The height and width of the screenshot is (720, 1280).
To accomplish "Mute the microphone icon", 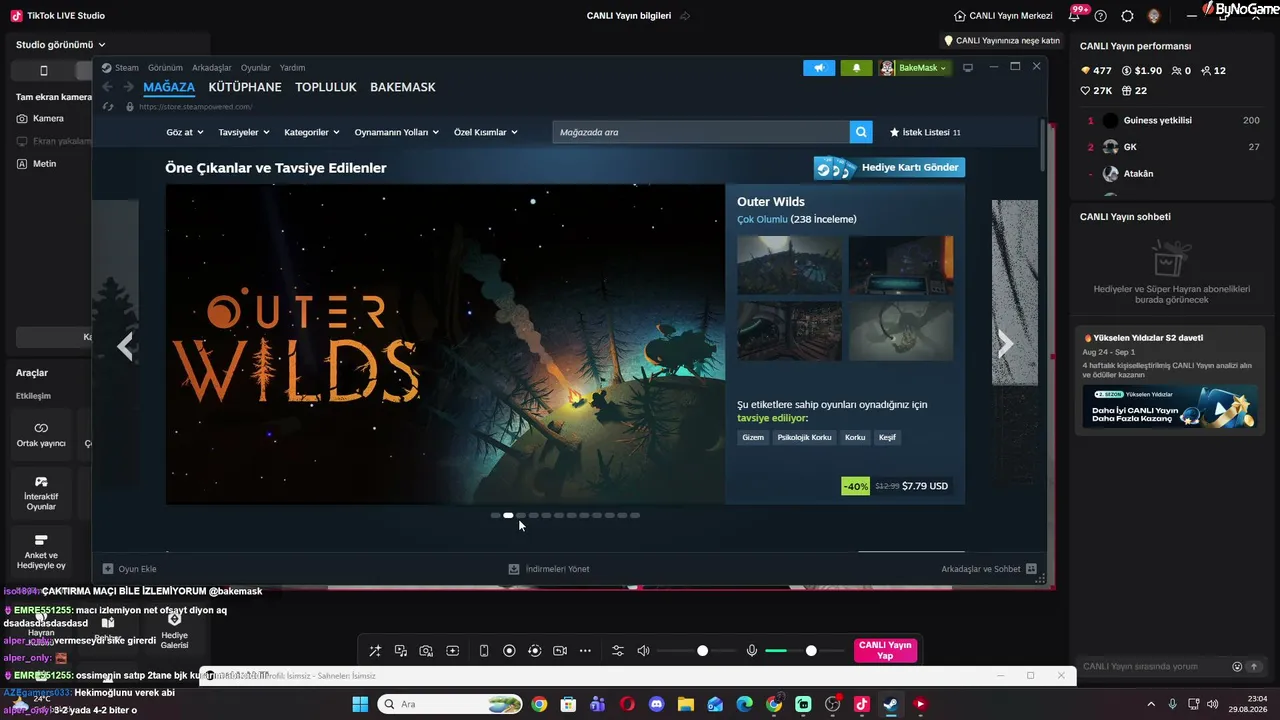I will click(752, 651).
